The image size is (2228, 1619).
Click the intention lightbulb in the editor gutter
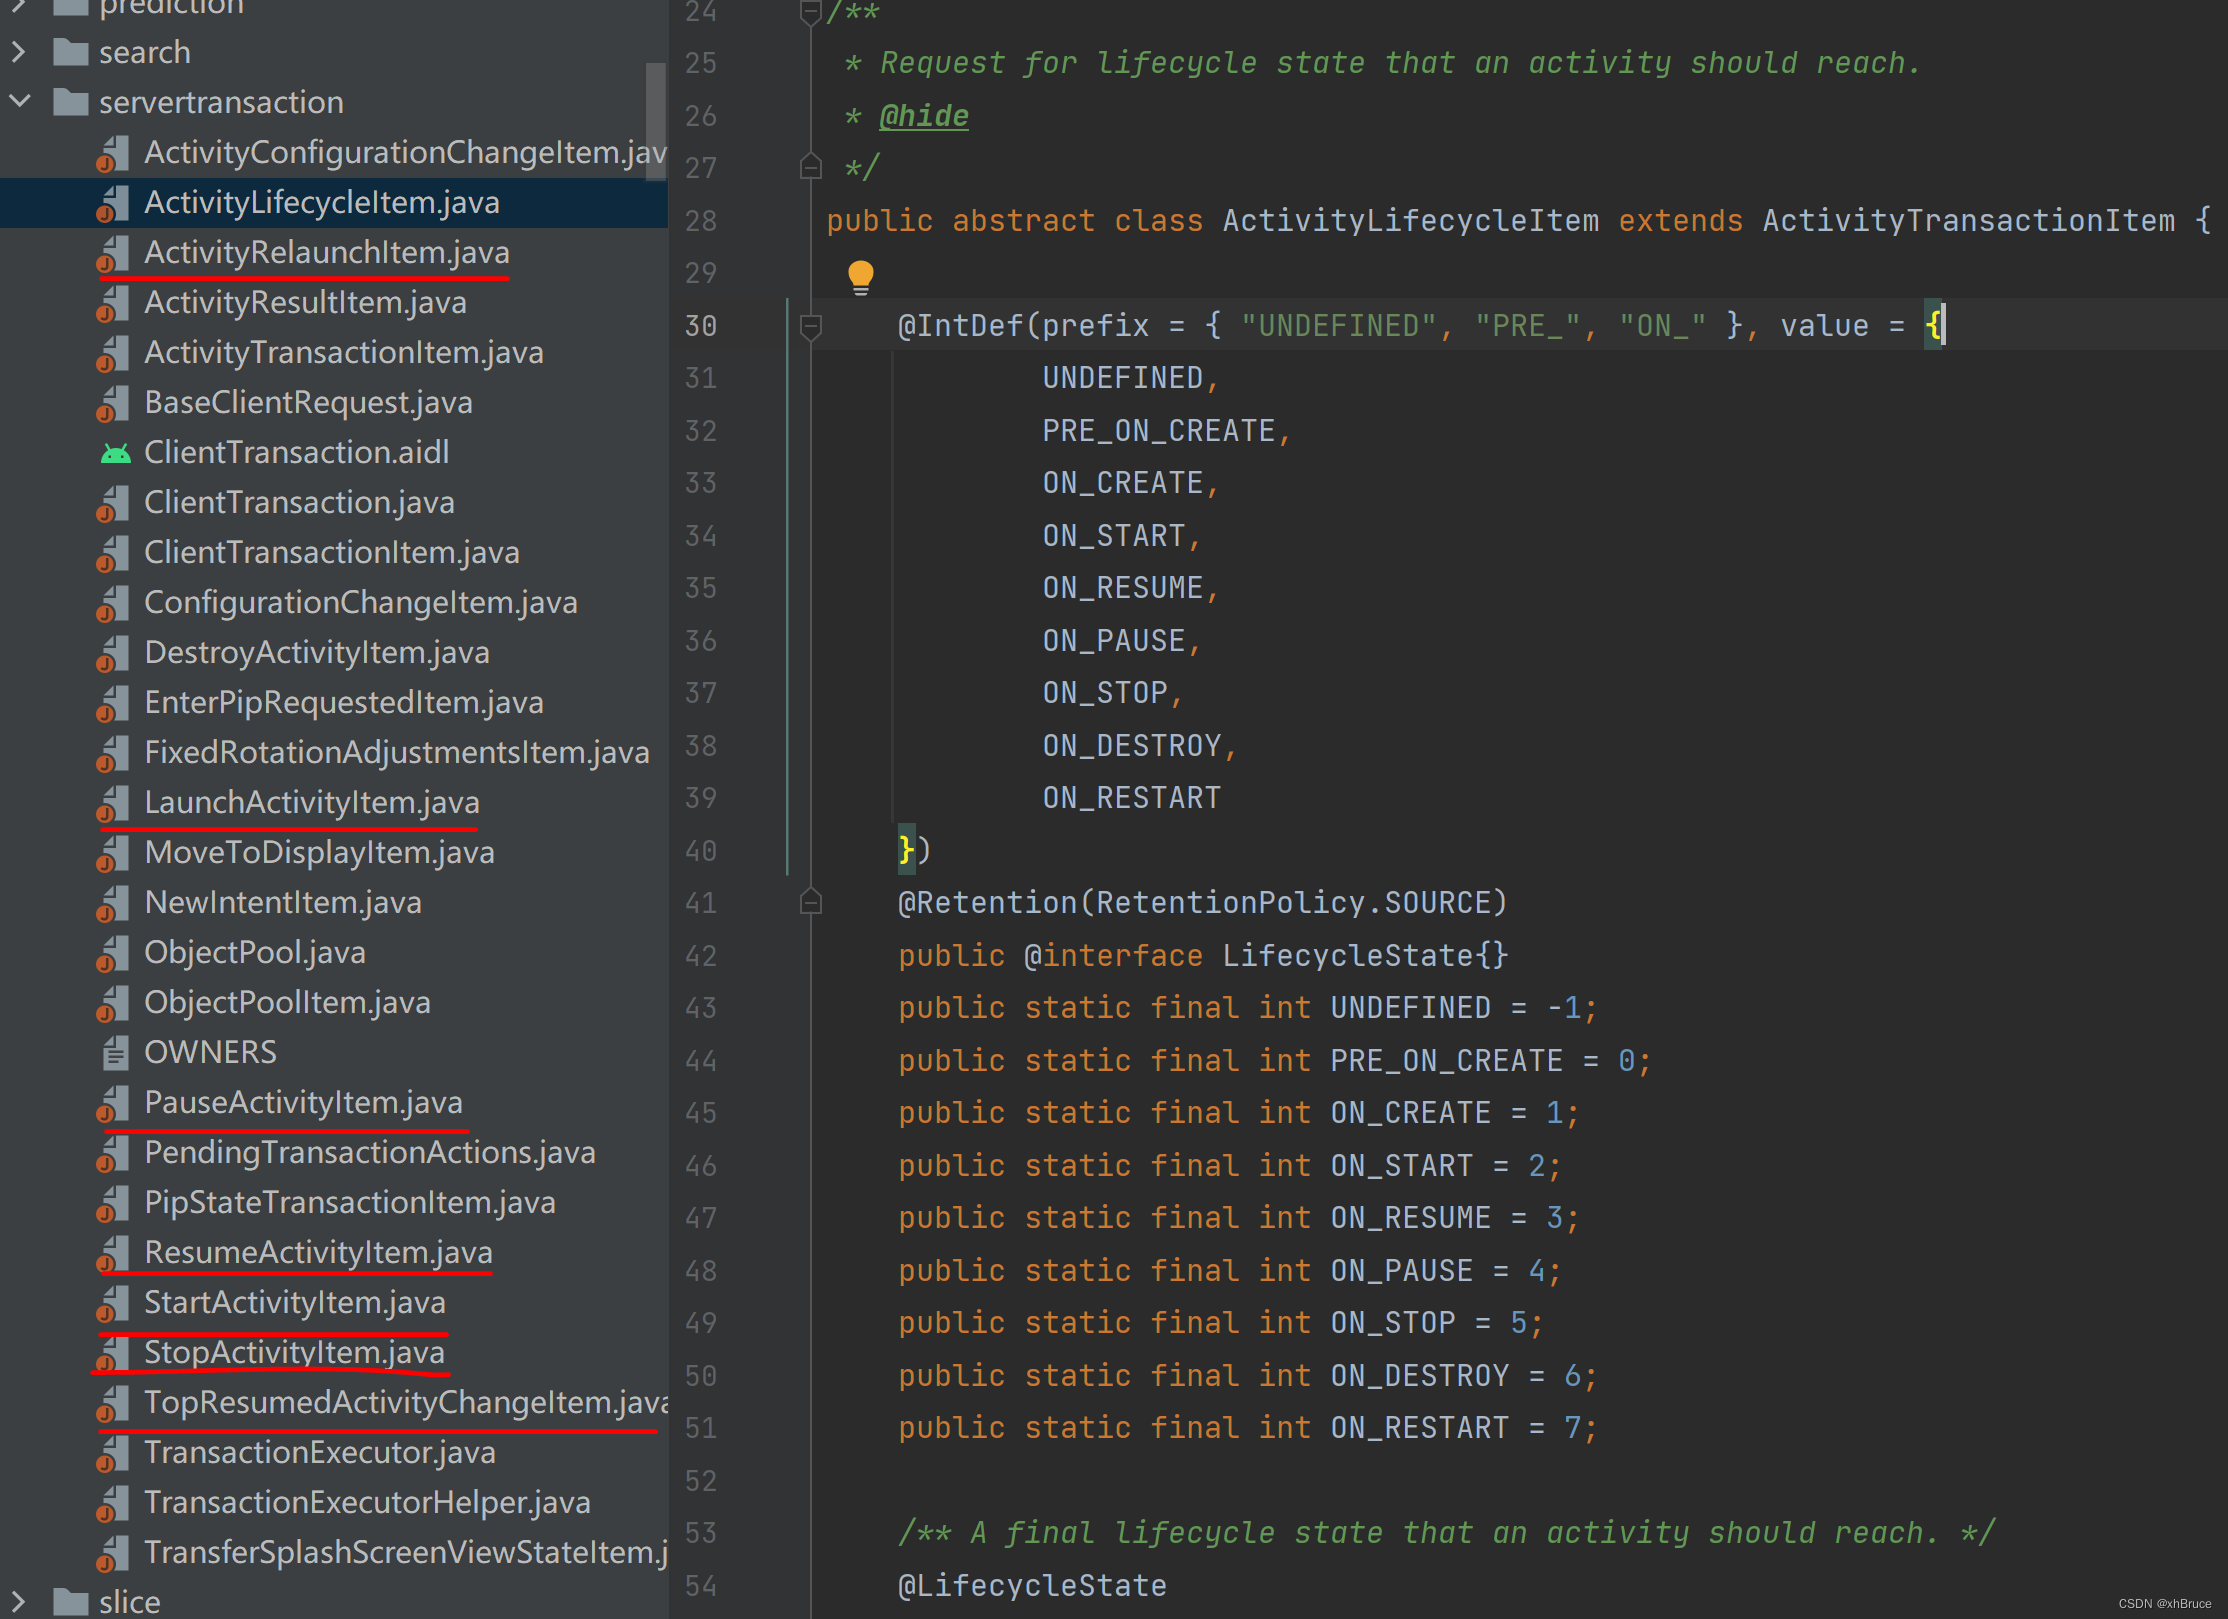[861, 276]
